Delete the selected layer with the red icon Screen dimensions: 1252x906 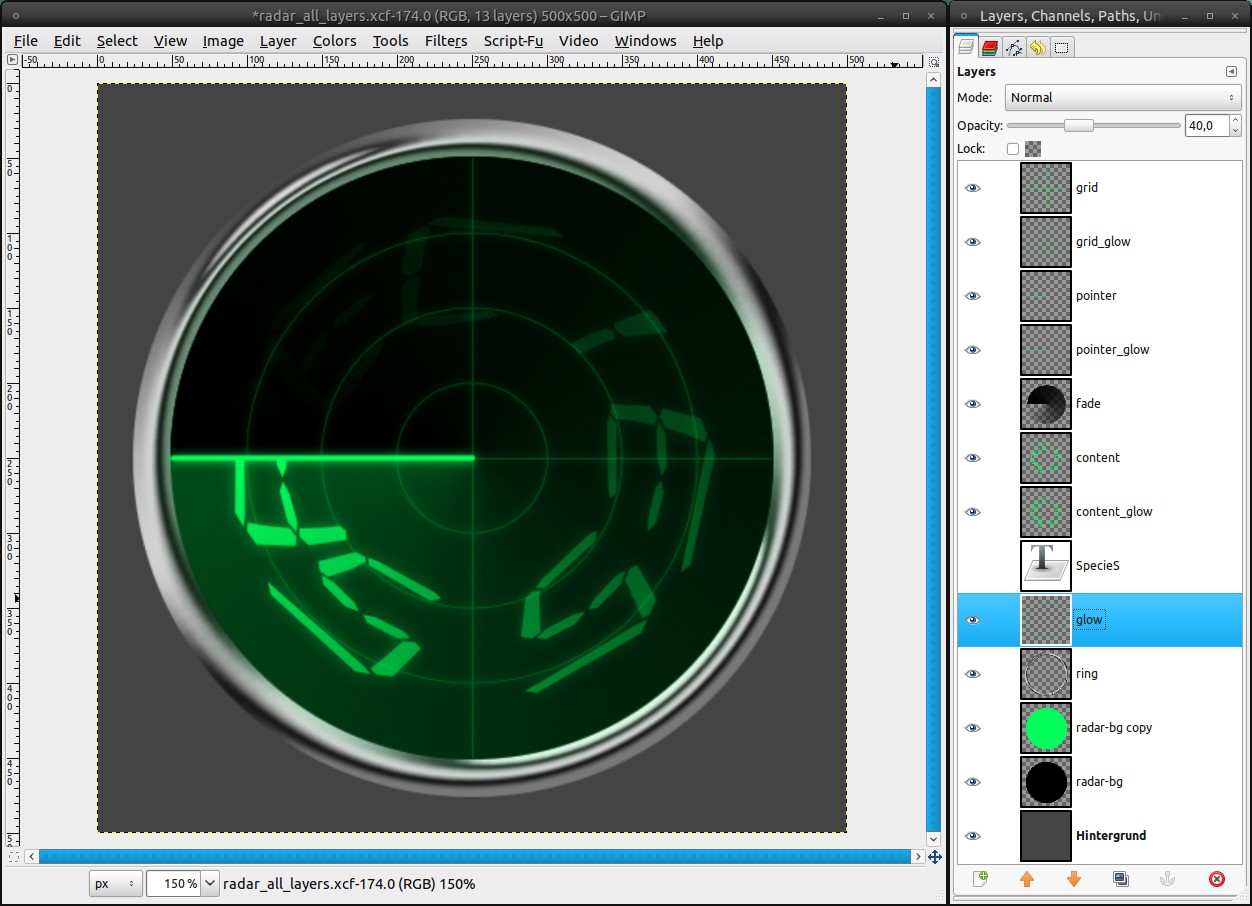pos(1216,879)
